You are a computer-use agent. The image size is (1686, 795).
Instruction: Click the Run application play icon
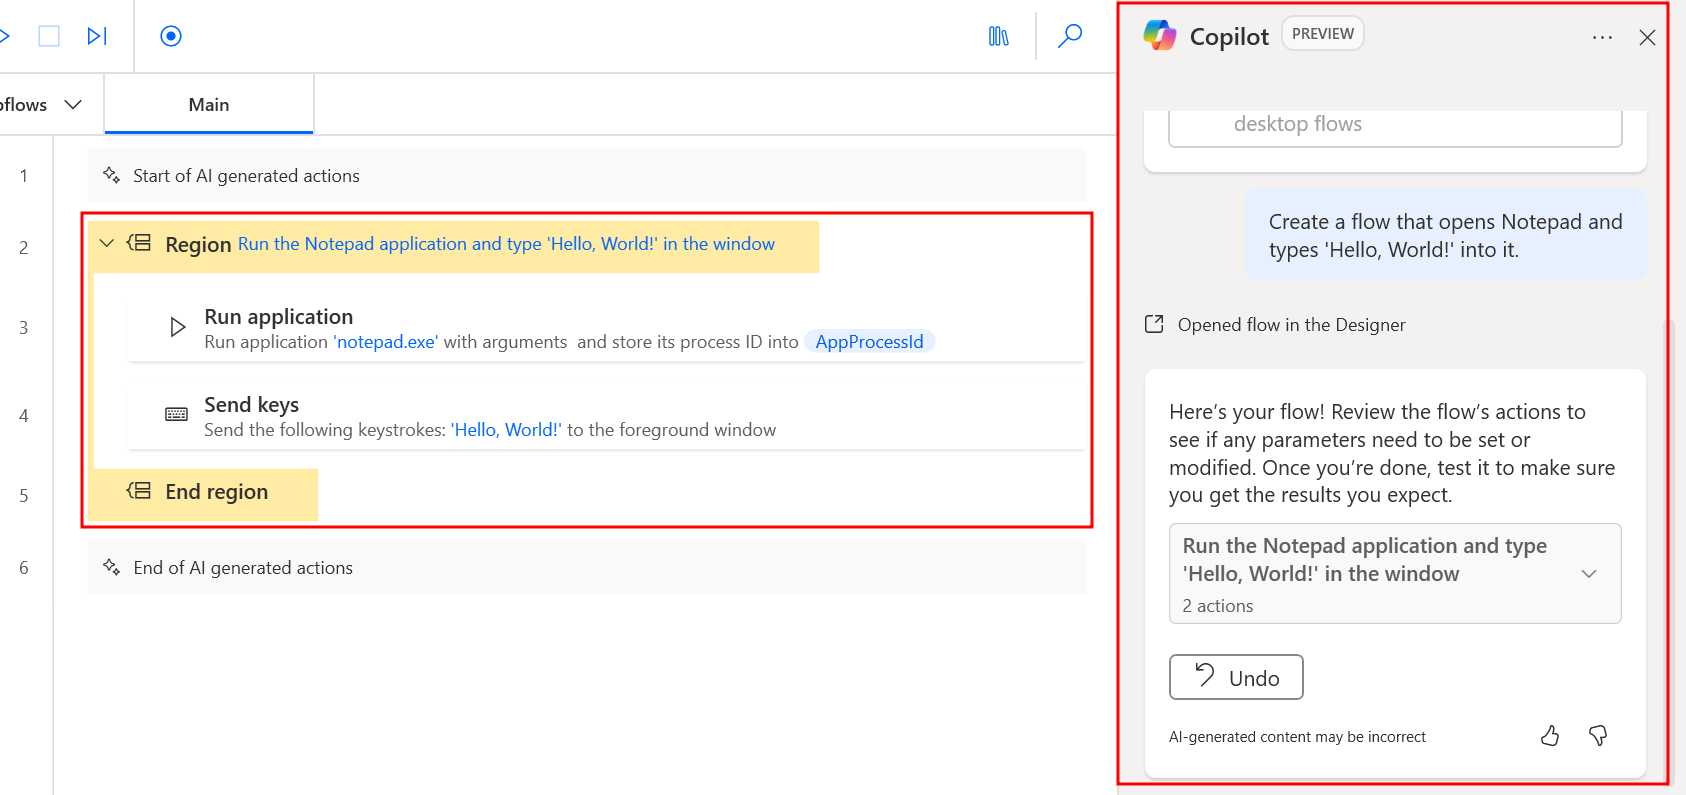(x=178, y=327)
